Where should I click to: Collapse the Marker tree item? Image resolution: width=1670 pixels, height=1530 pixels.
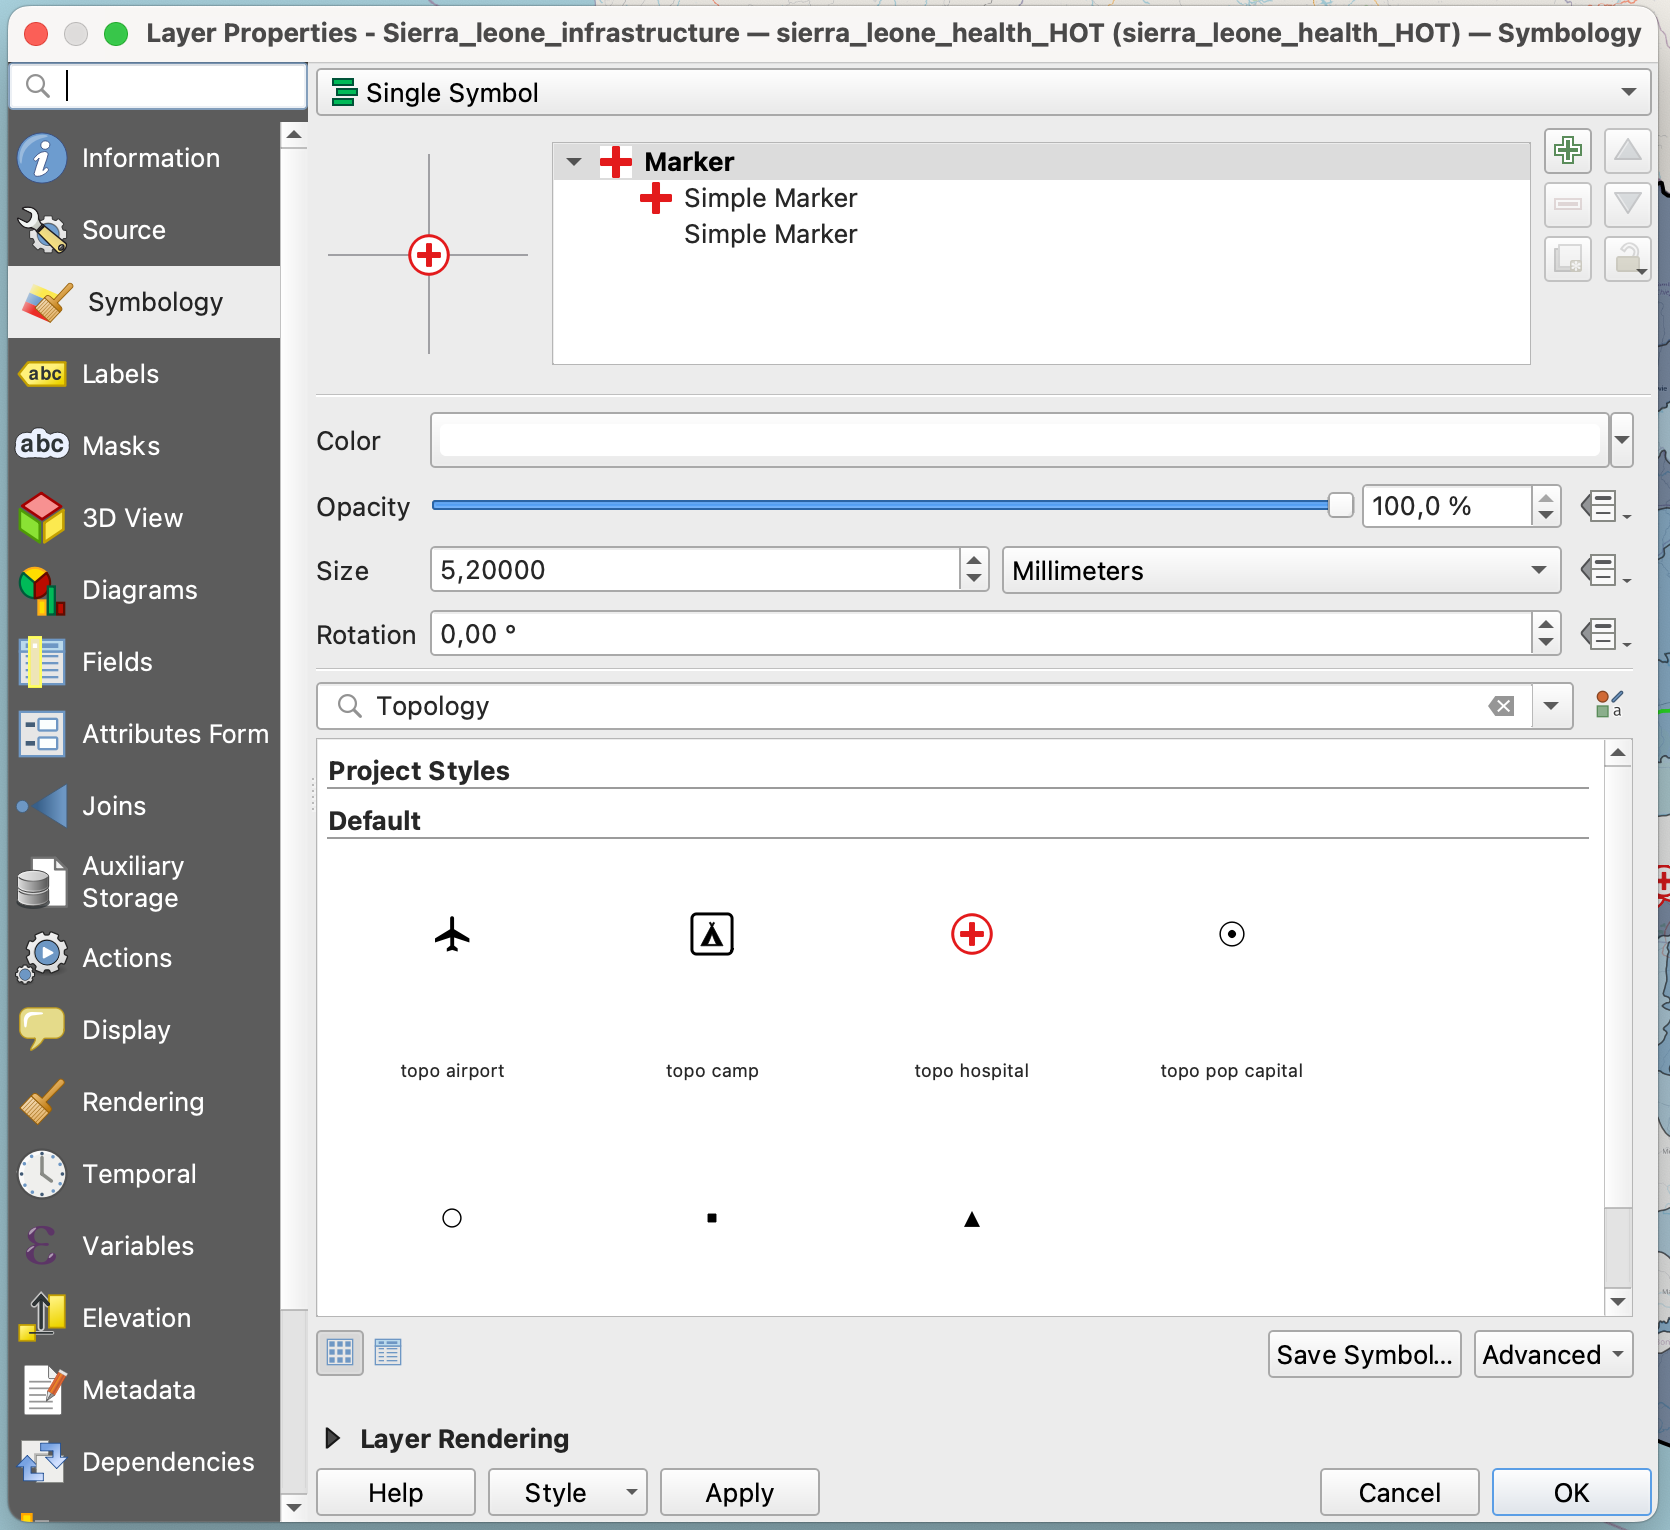pyautogui.click(x=574, y=162)
